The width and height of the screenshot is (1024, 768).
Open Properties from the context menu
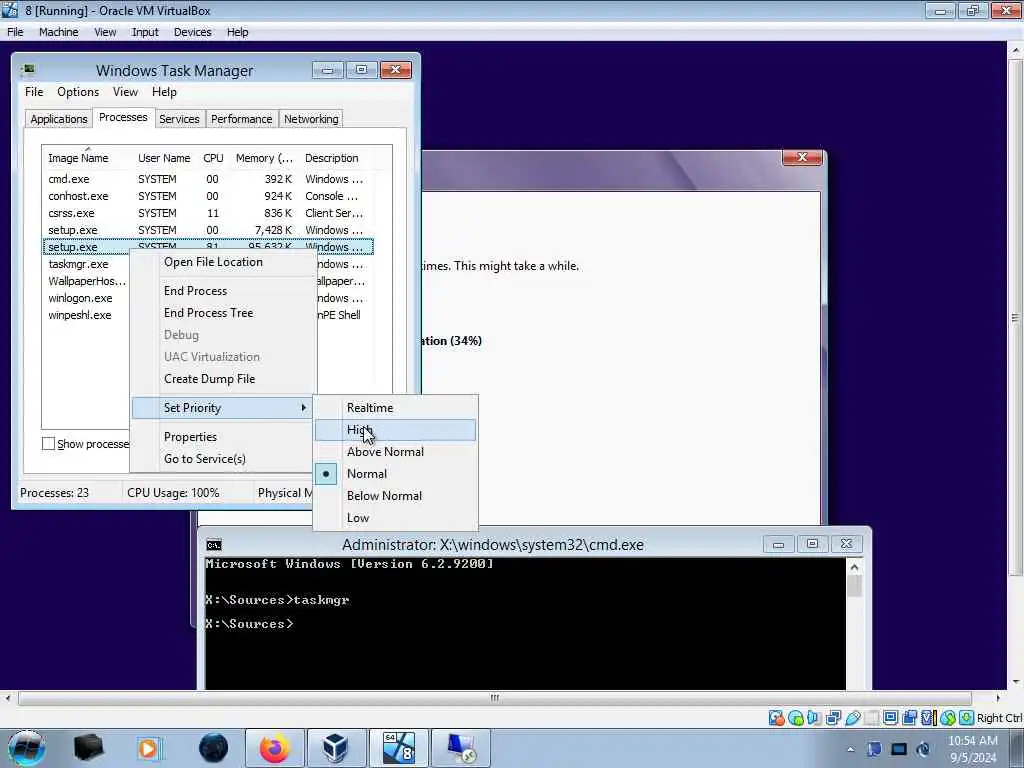pyautogui.click(x=222, y=436)
